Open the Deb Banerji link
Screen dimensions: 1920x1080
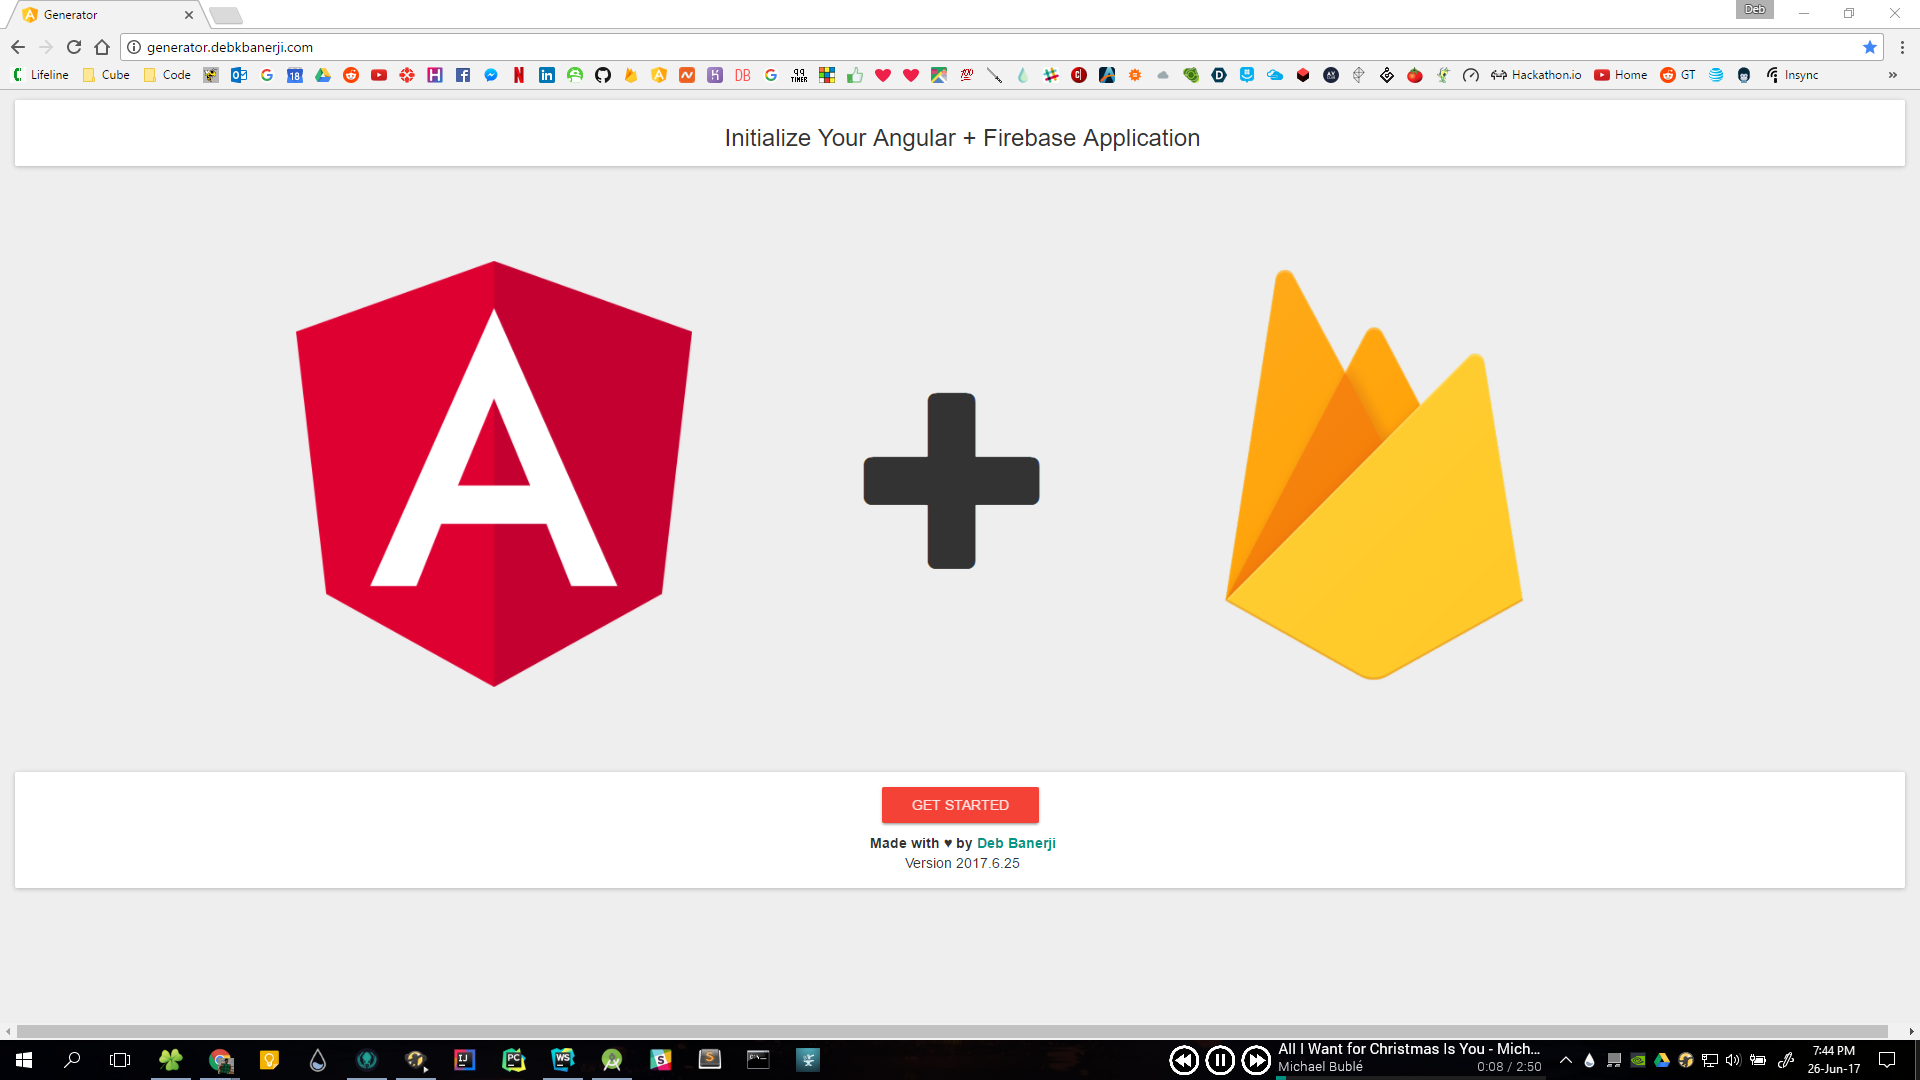1016,843
